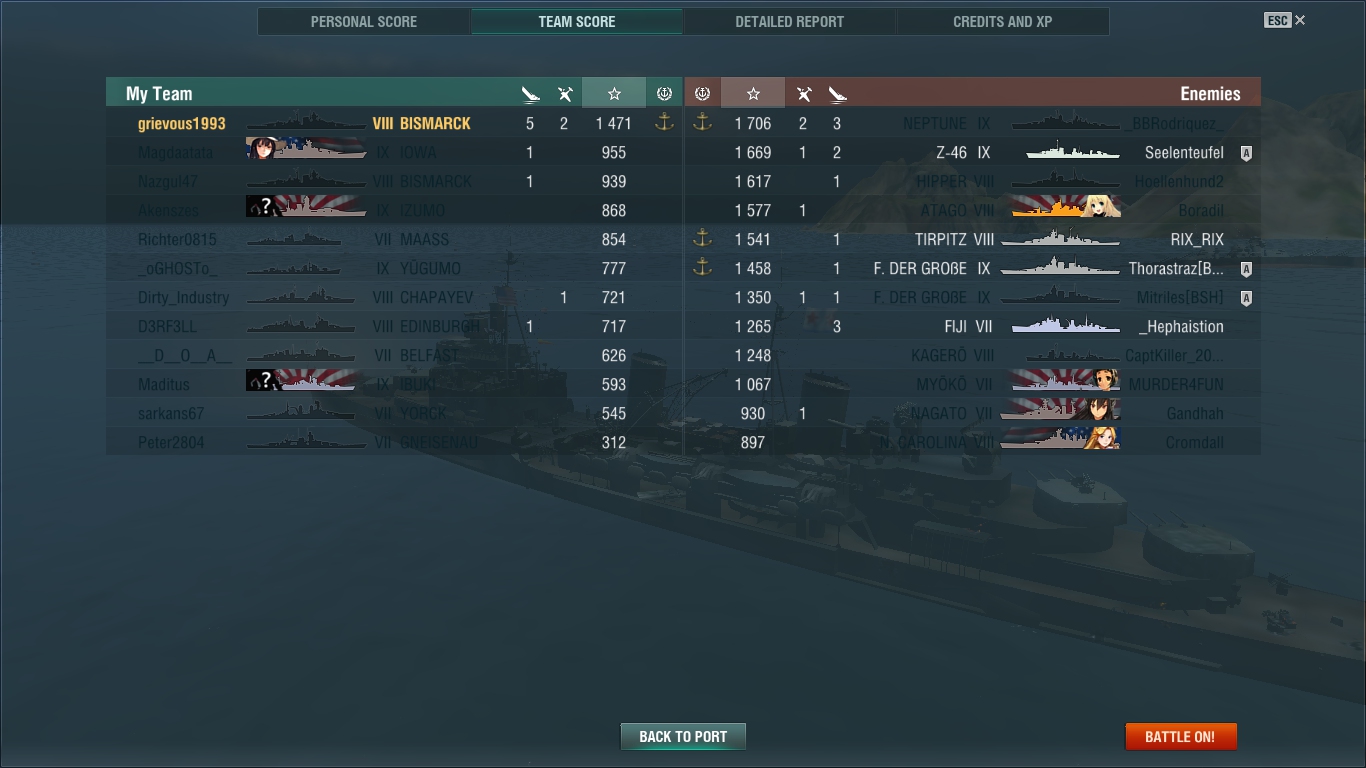Close results screen with ESC X

pos(1285,20)
